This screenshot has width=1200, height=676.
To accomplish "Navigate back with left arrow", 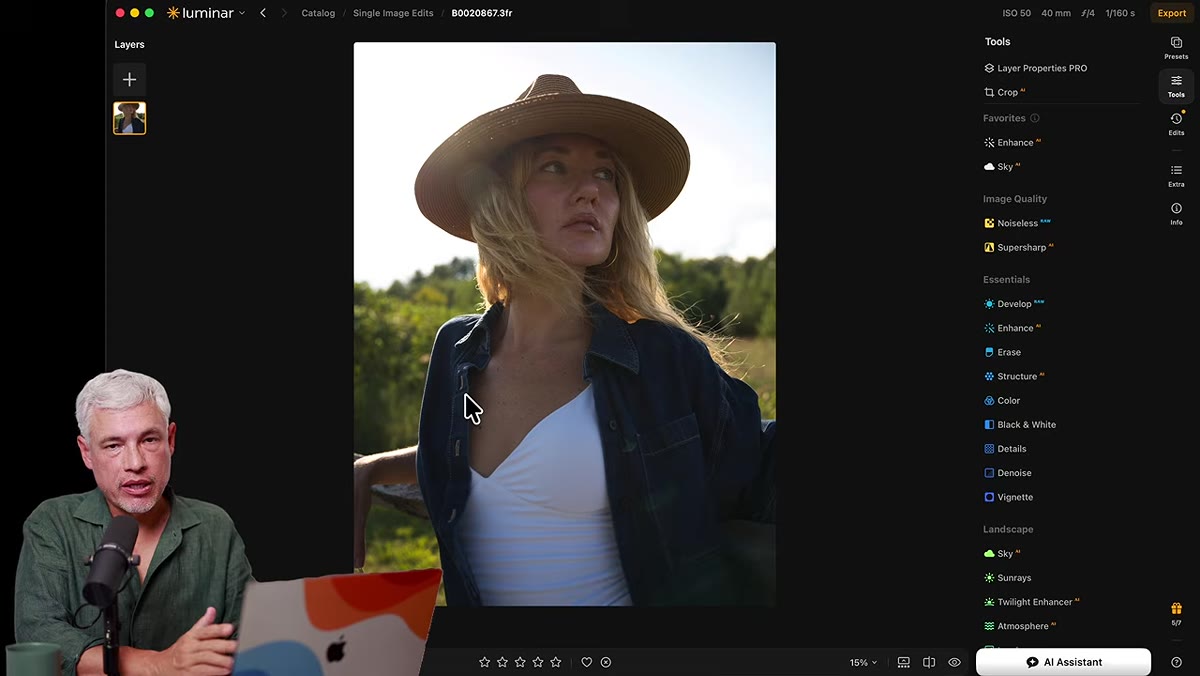I will click(263, 13).
